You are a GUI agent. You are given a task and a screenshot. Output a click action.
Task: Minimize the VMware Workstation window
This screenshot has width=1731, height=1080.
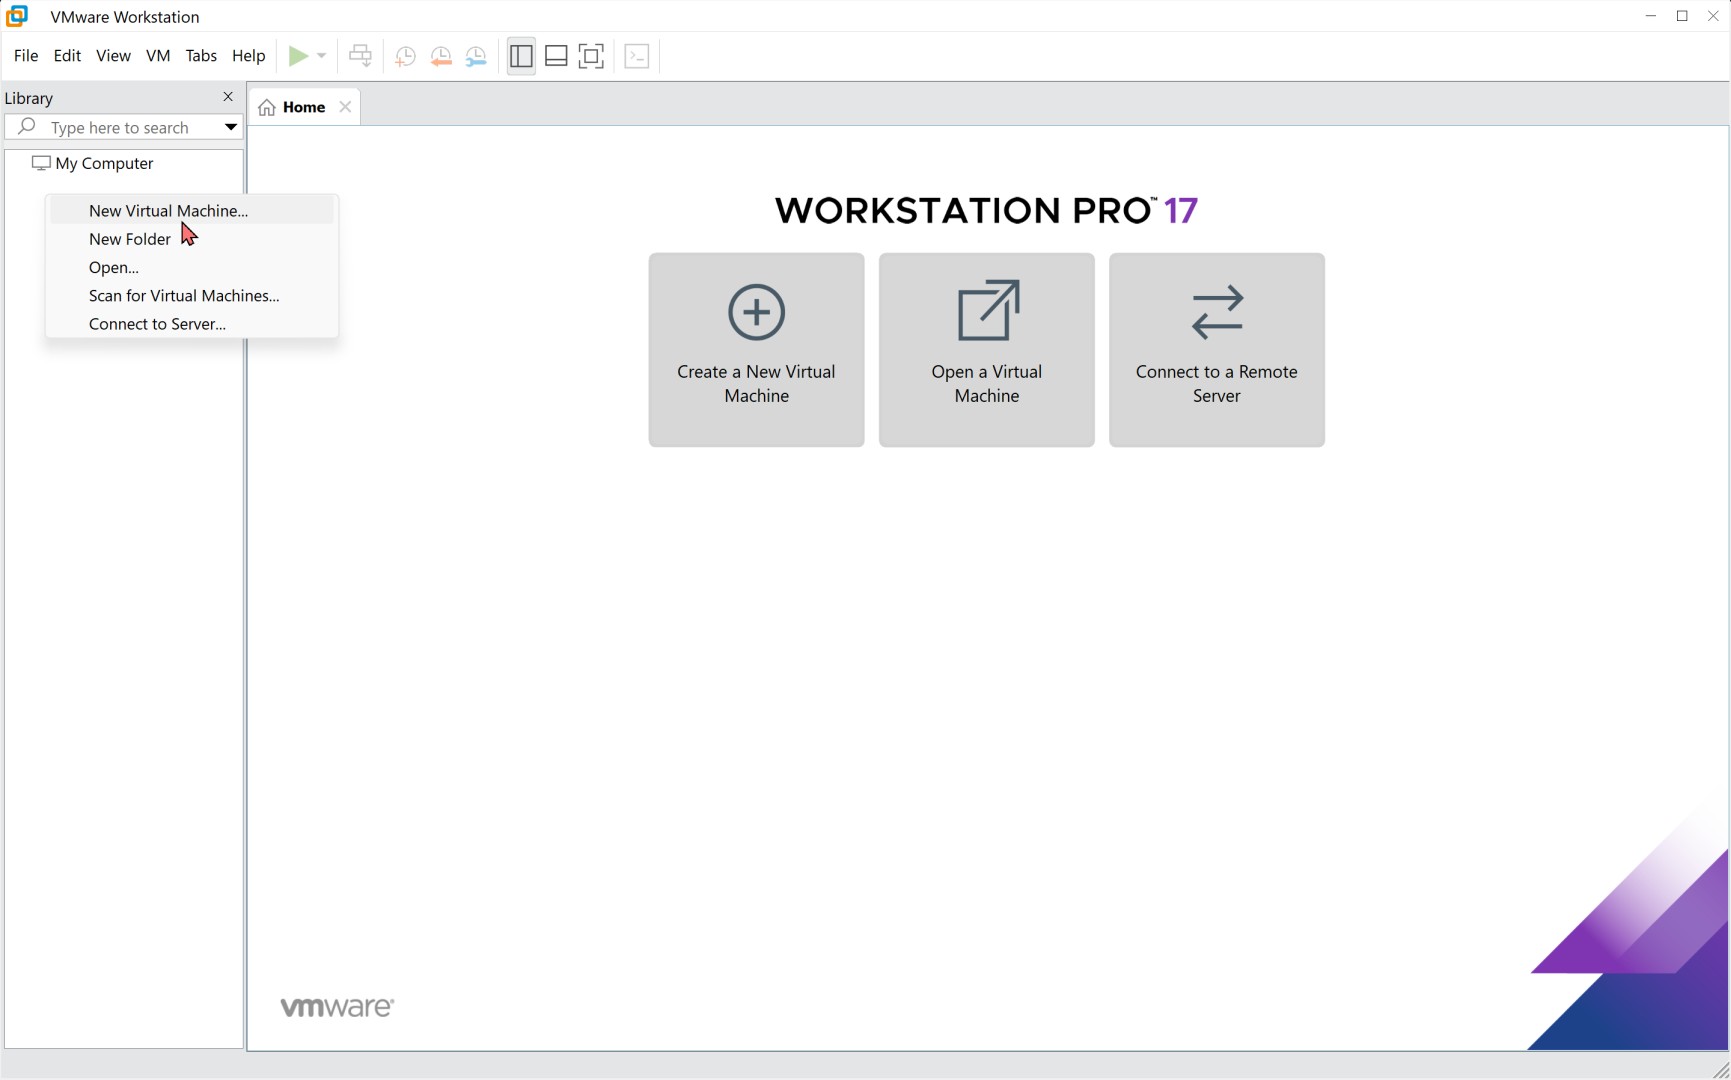(x=1651, y=16)
